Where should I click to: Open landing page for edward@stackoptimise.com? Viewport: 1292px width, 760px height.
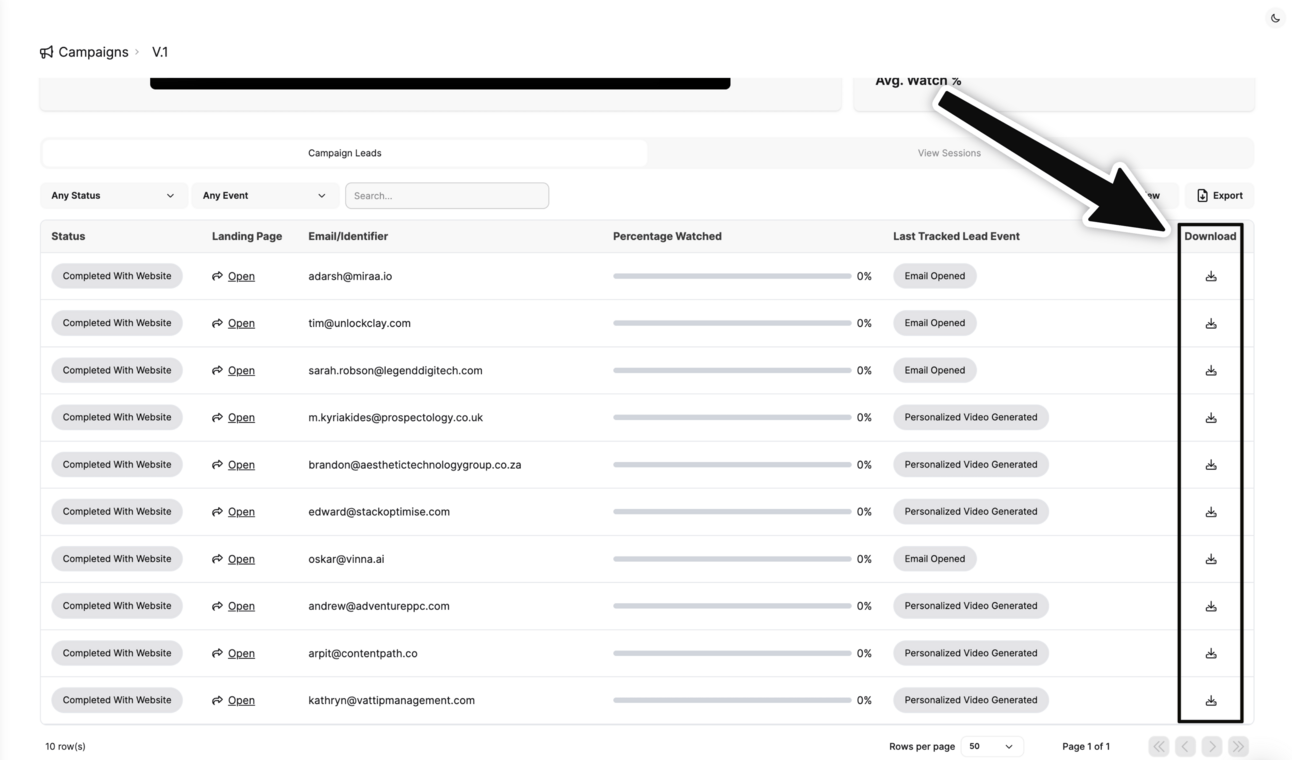tap(233, 512)
